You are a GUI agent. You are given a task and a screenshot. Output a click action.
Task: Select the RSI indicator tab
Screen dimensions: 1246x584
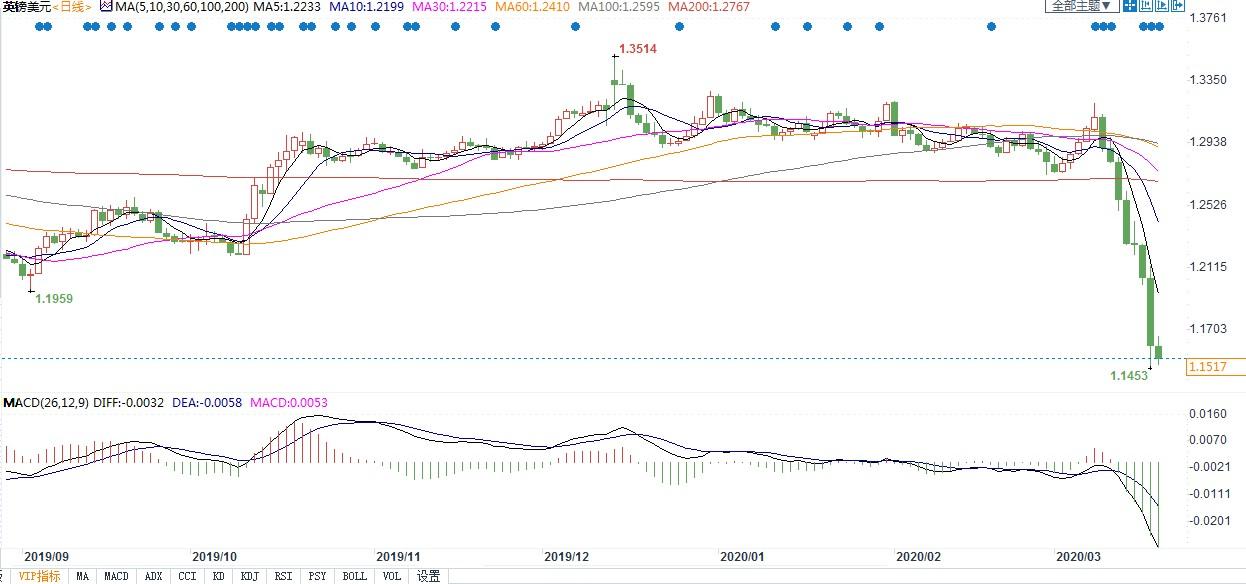coord(283,576)
